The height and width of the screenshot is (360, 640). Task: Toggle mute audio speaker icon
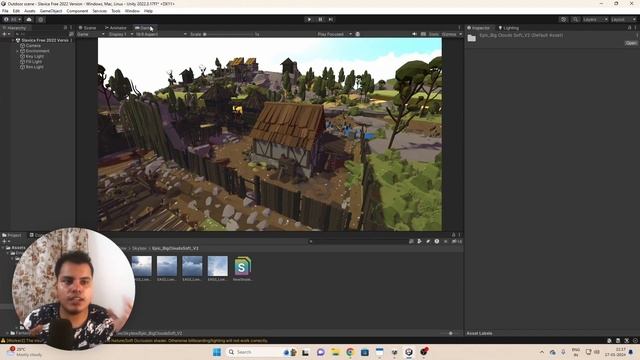click(x=414, y=34)
